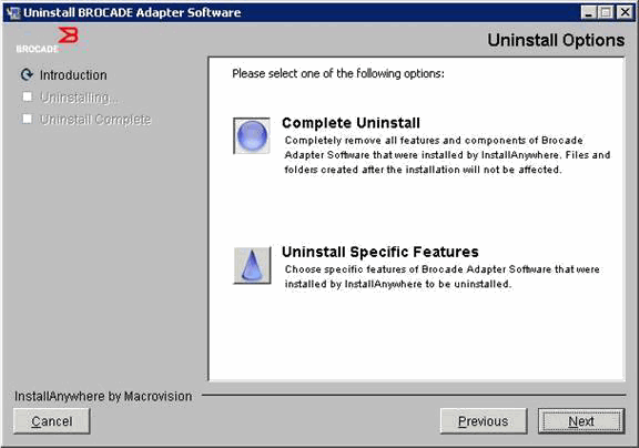Click the Next button

point(581,421)
